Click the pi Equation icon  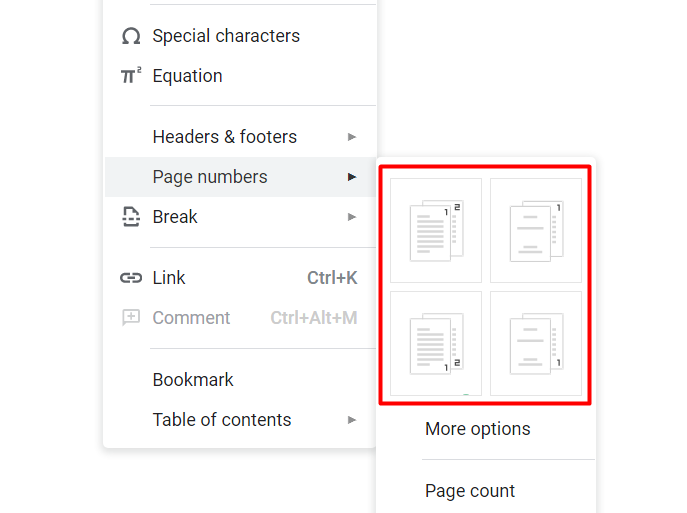[x=131, y=76]
